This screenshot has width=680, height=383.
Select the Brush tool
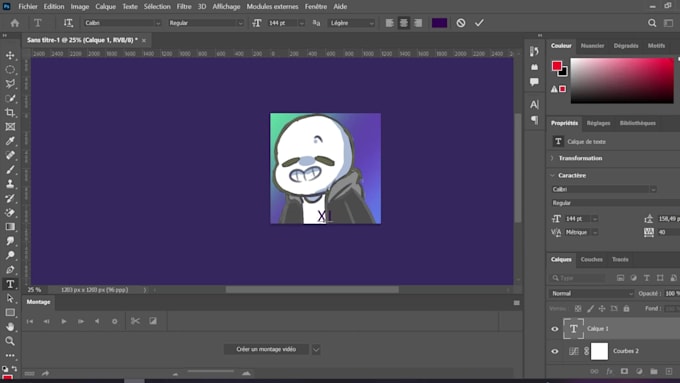click(10, 170)
